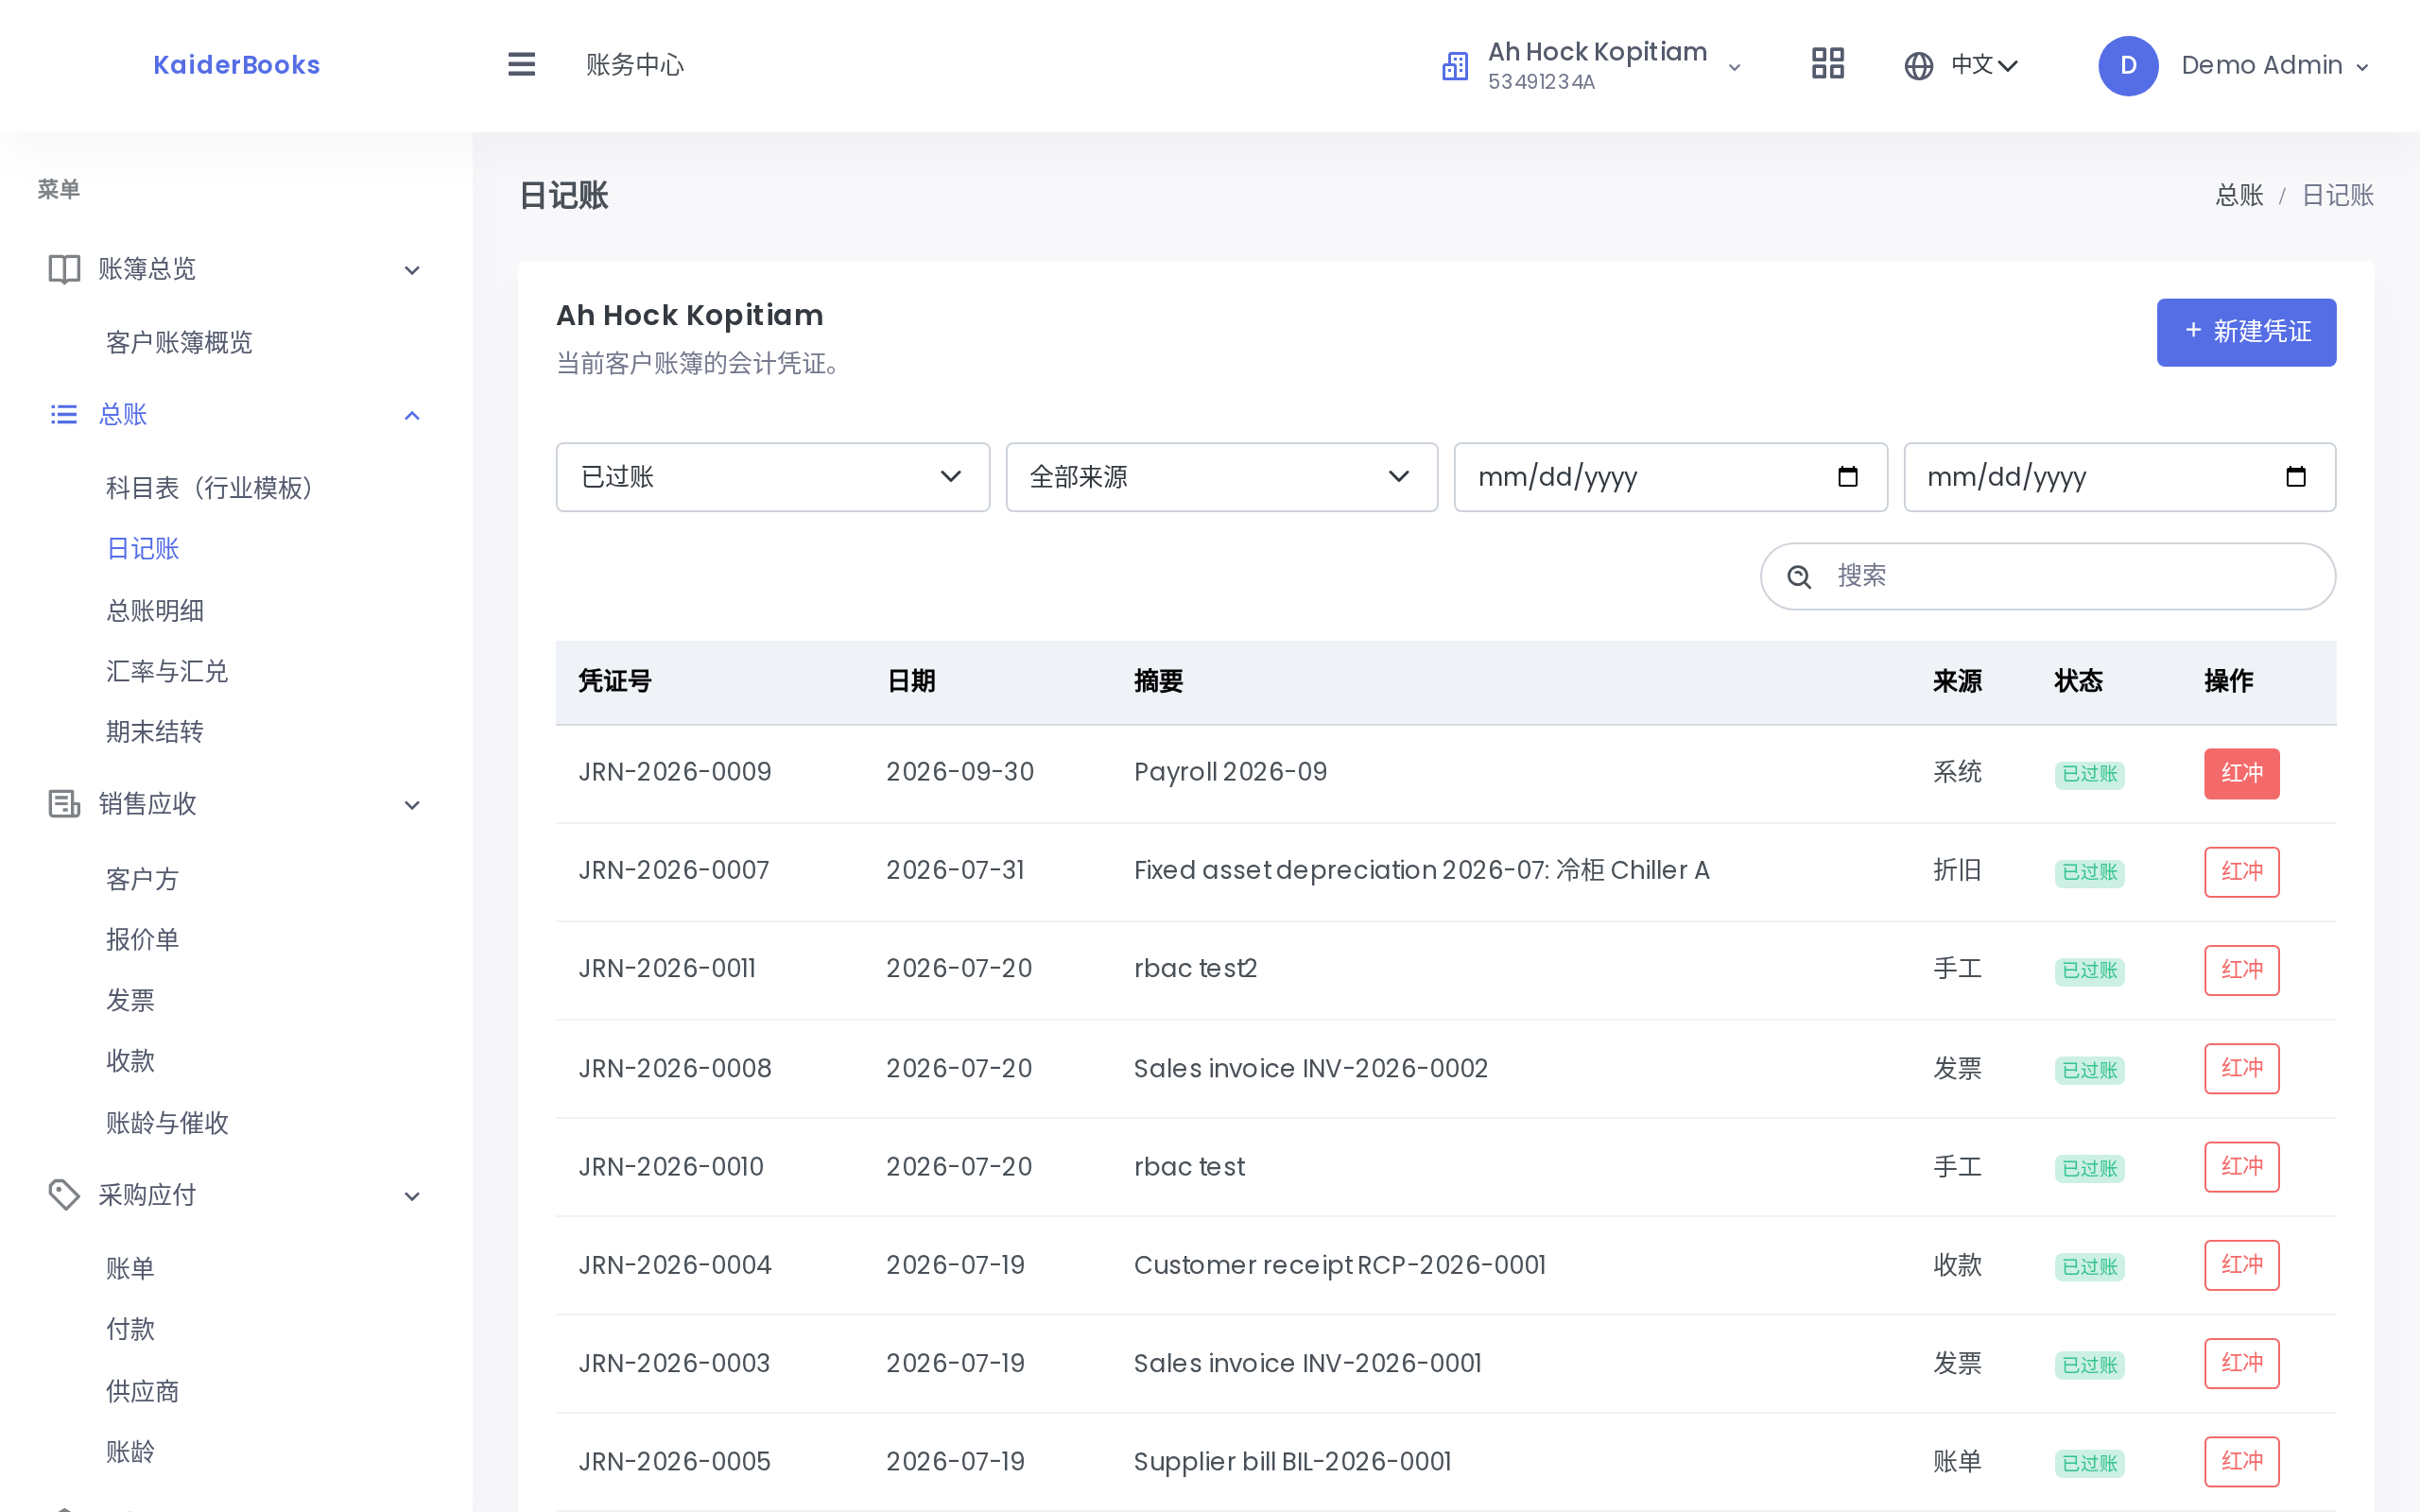Click summary Supplier bill BIL-2026-0001
Viewport: 2420px width, 1512px height.
(x=1292, y=1461)
